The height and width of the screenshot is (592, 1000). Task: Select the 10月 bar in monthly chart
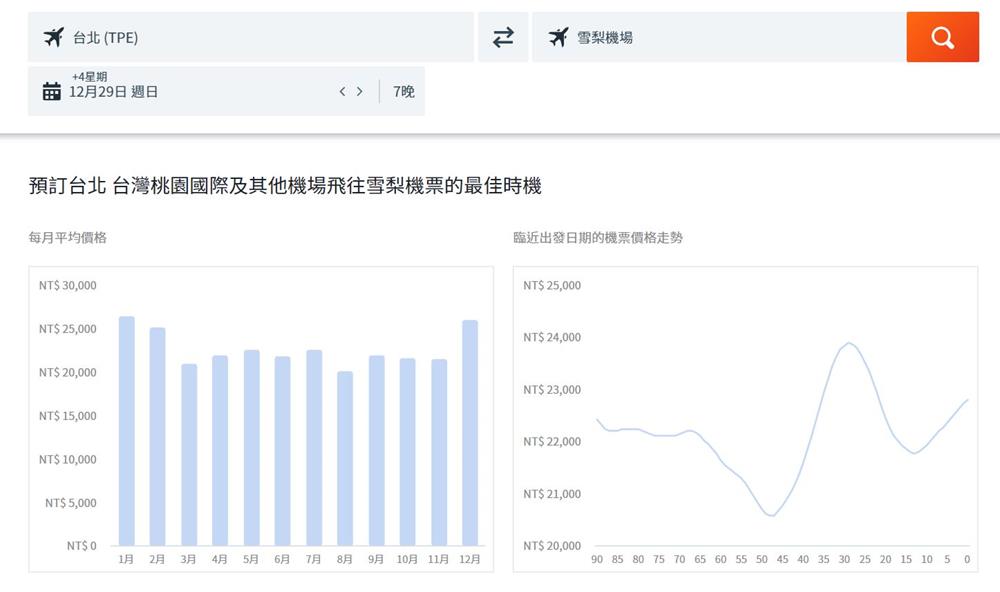[x=407, y=452]
